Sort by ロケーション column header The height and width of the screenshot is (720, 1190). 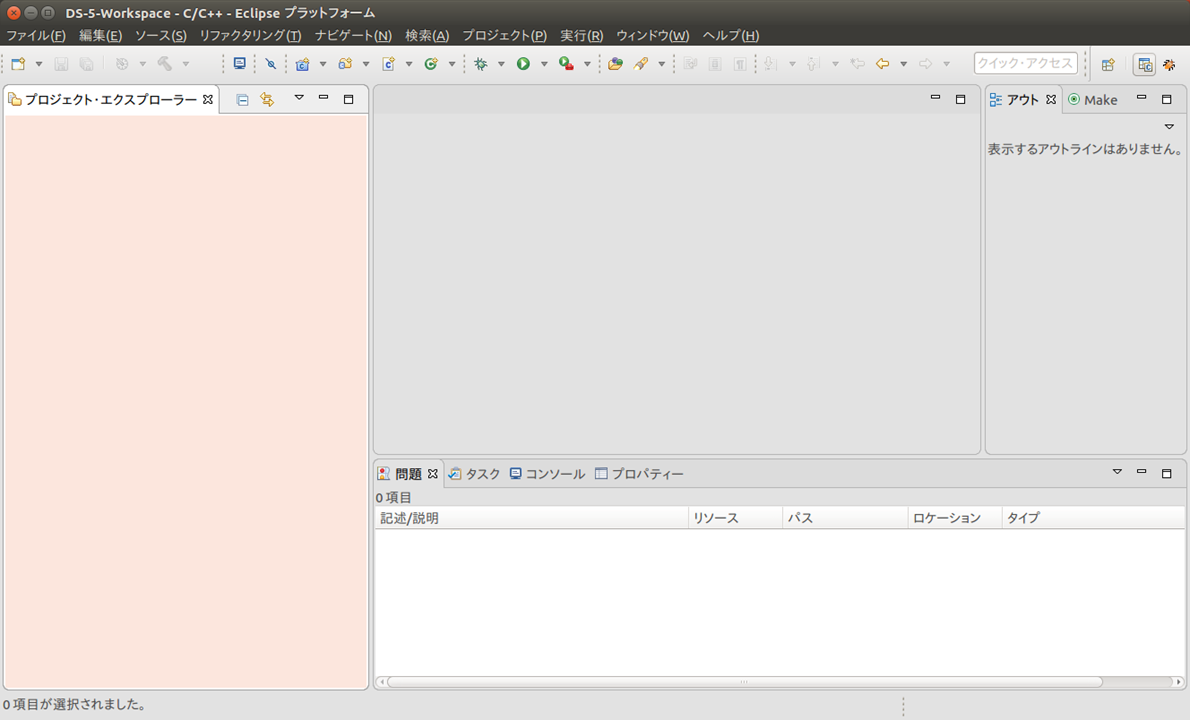[x=955, y=518]
